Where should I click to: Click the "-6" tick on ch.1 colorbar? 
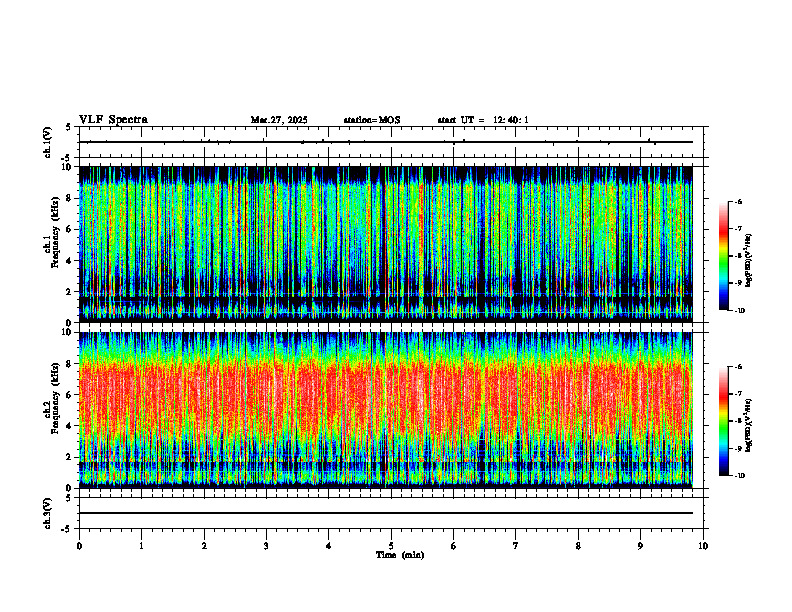pyautogui.click(x=737, y=201)
